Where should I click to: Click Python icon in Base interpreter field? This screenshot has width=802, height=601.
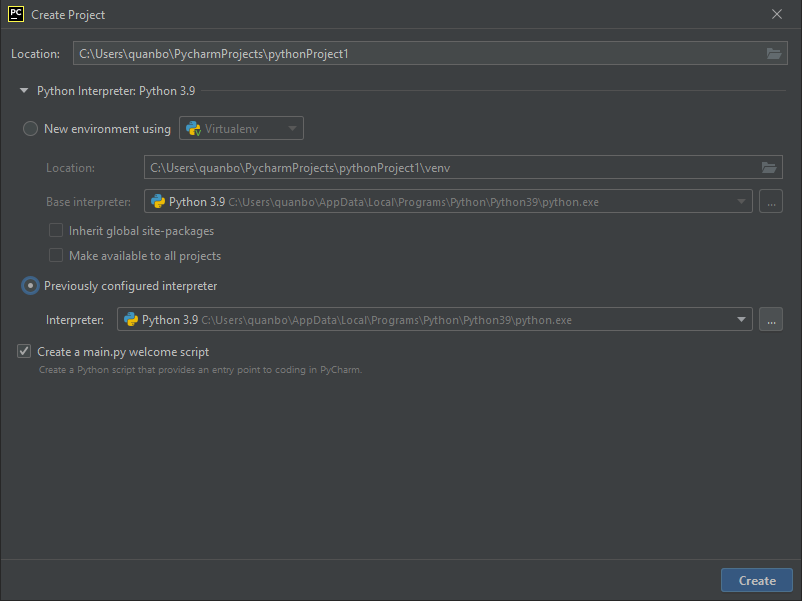coord(158,202)
